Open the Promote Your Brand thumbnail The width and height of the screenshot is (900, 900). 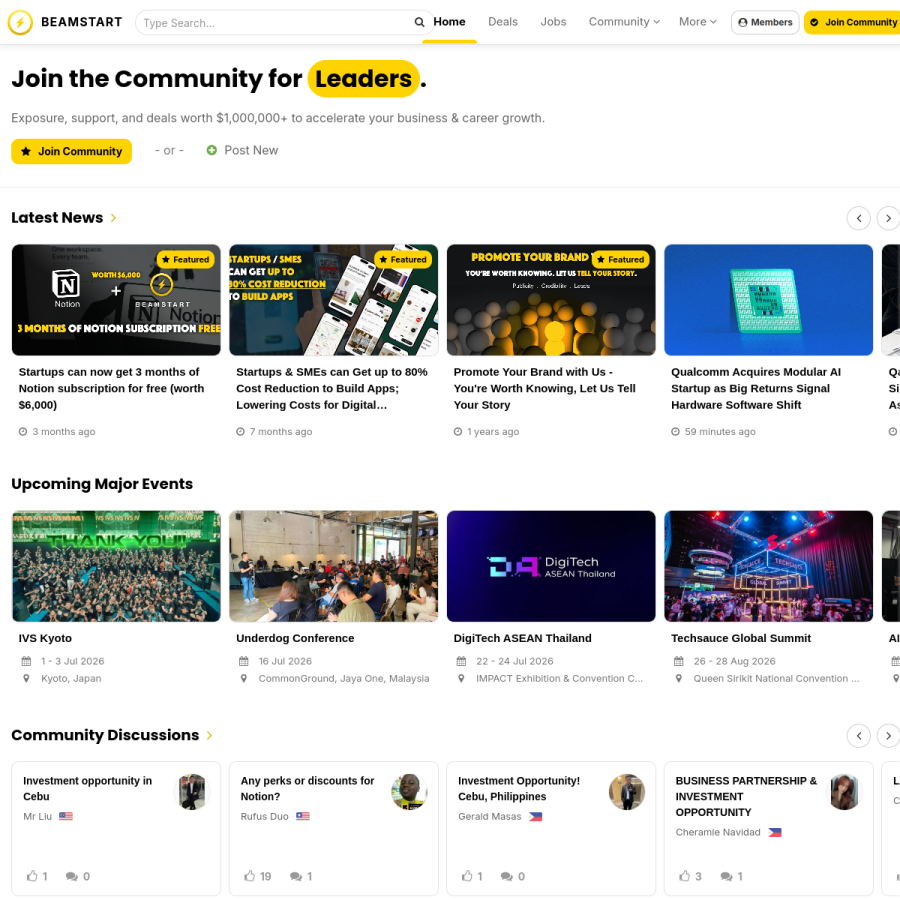[551, 300]
